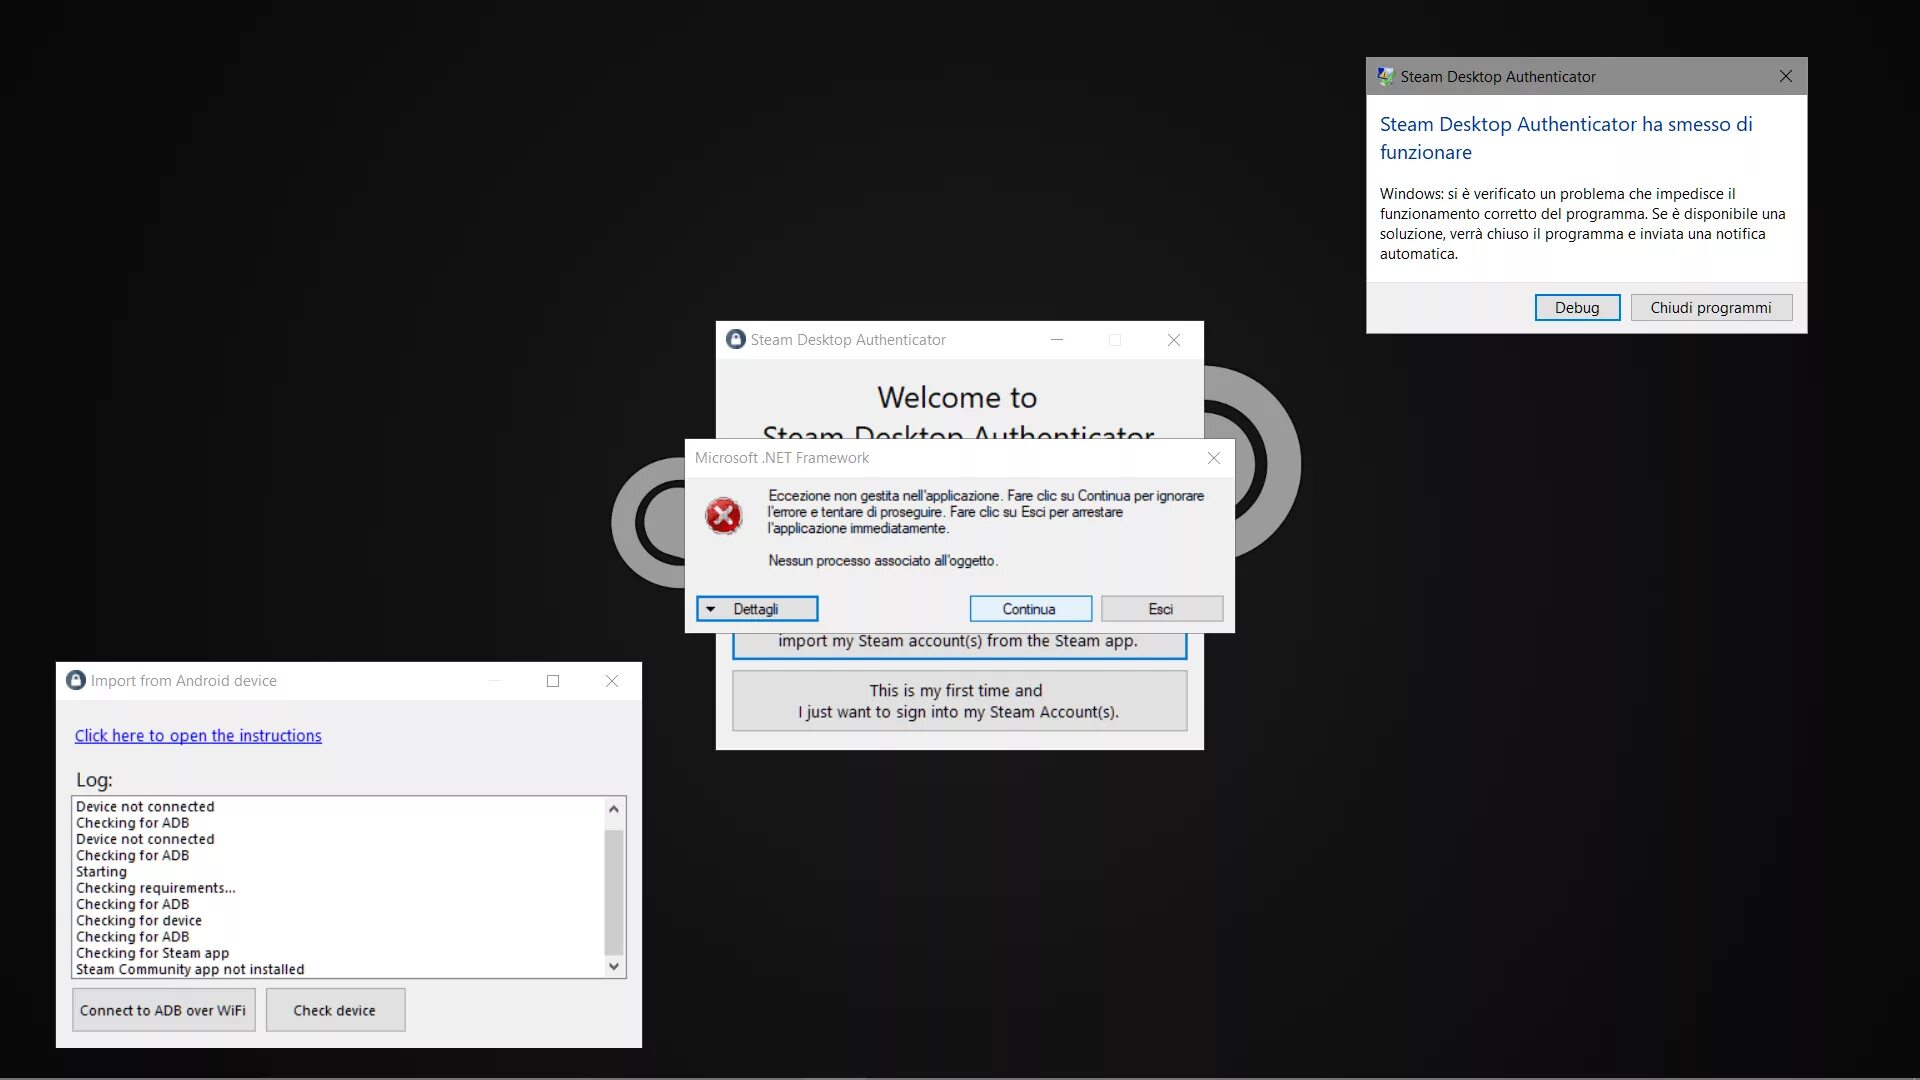Click 'Checking for device' log line
Image resolution: width=1920 pixels, height=1080 pixels.
(x=139, y=920)
